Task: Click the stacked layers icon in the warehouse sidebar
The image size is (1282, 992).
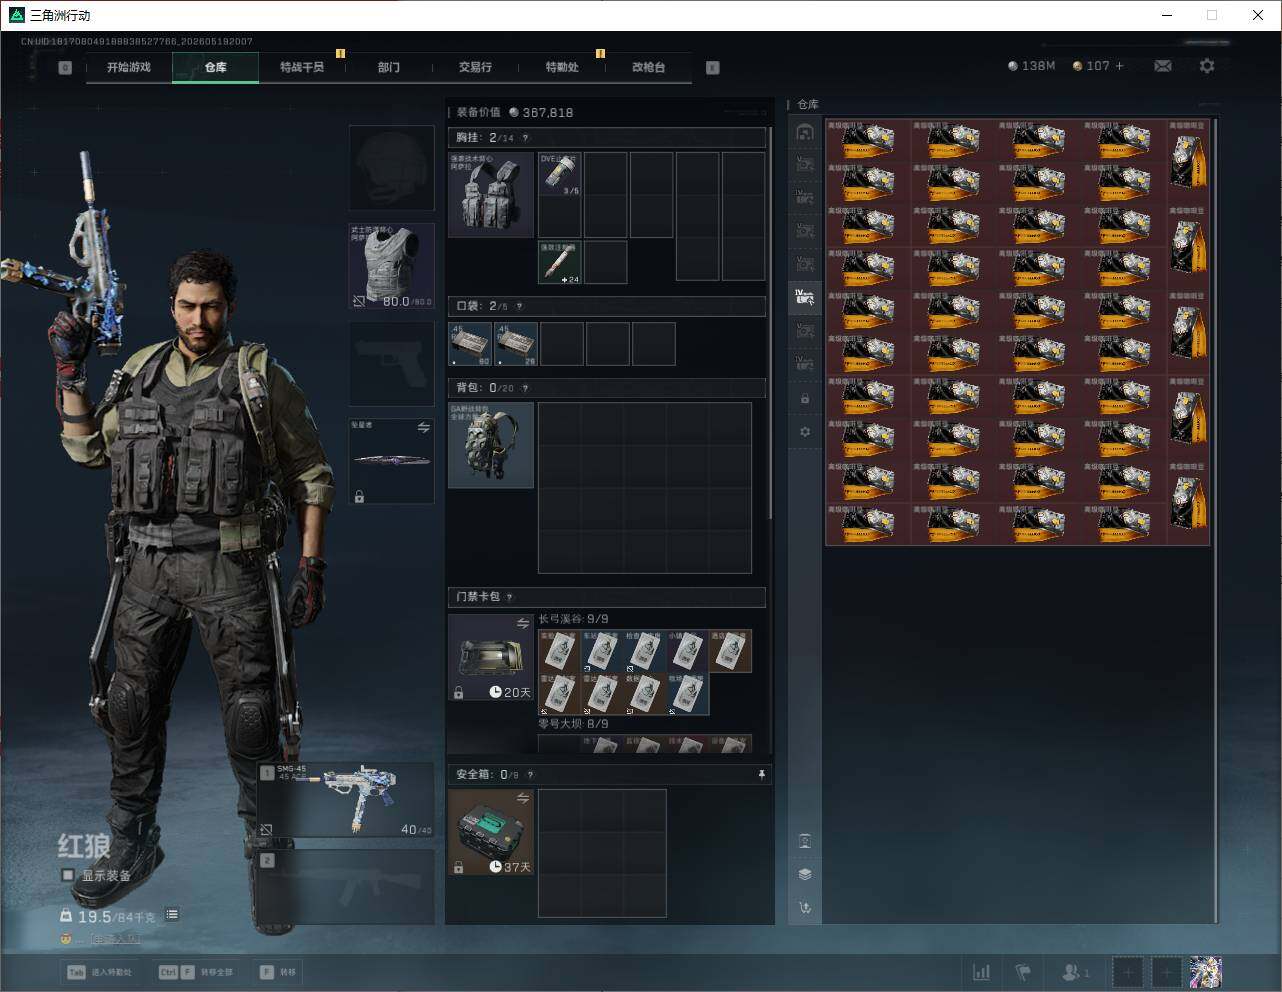Action: click(x=805, y=874)
